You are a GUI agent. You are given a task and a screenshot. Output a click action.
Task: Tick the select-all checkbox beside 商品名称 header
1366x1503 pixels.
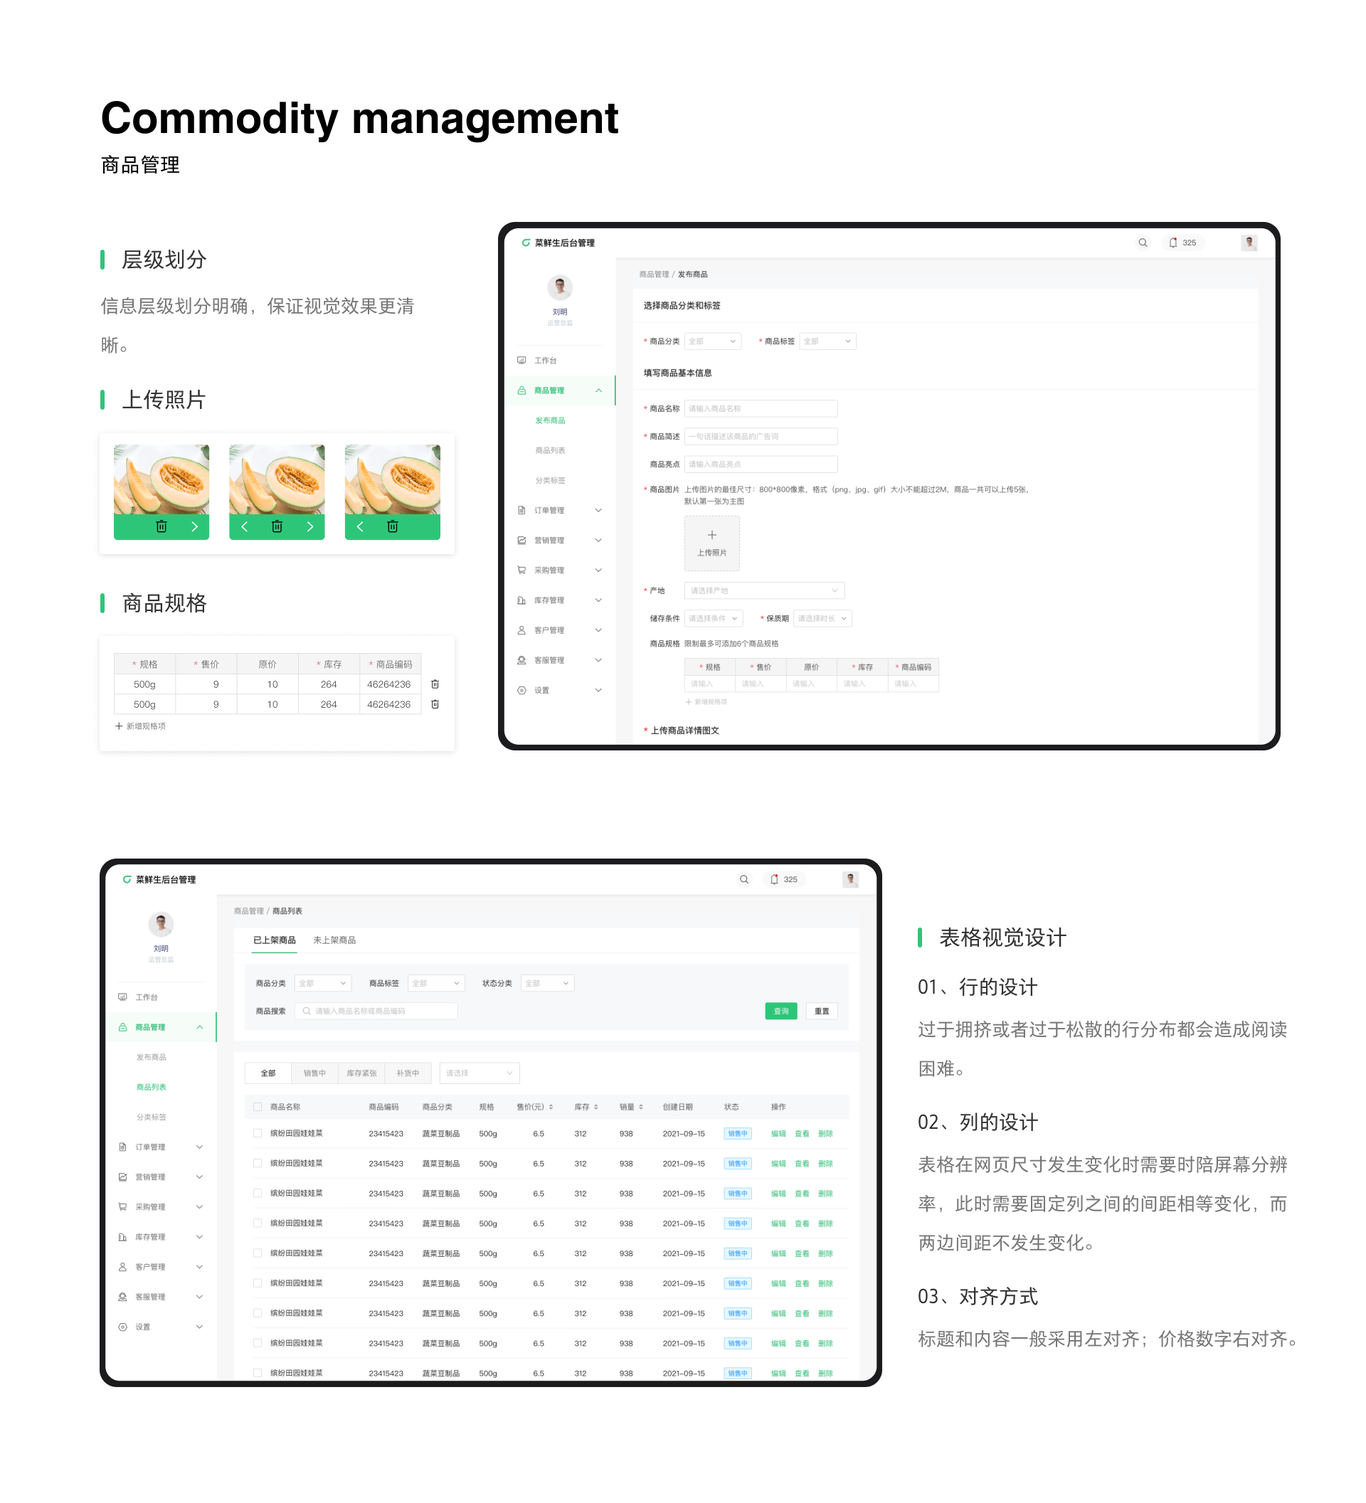point(258,1107)
